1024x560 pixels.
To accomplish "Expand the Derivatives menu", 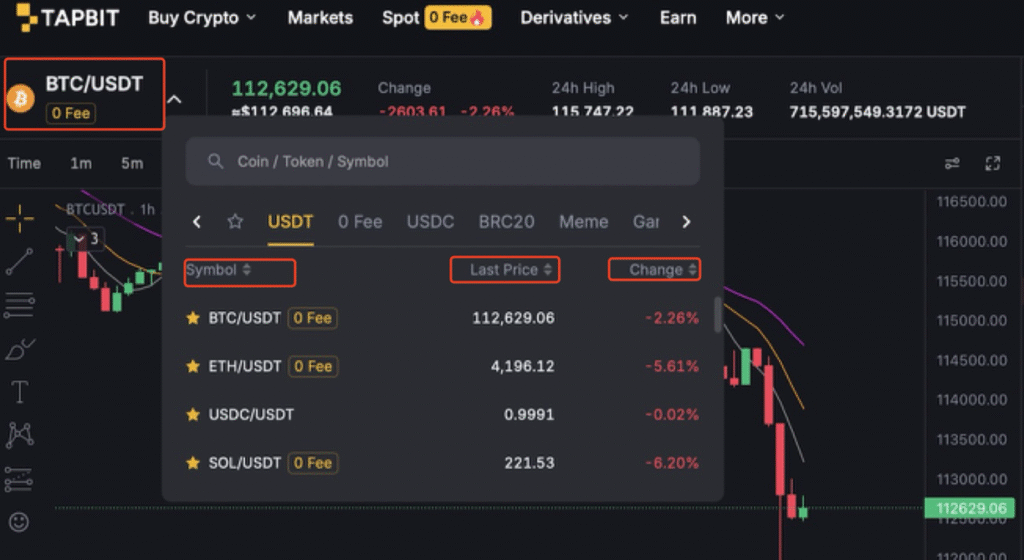I will [x=574, y=17].
